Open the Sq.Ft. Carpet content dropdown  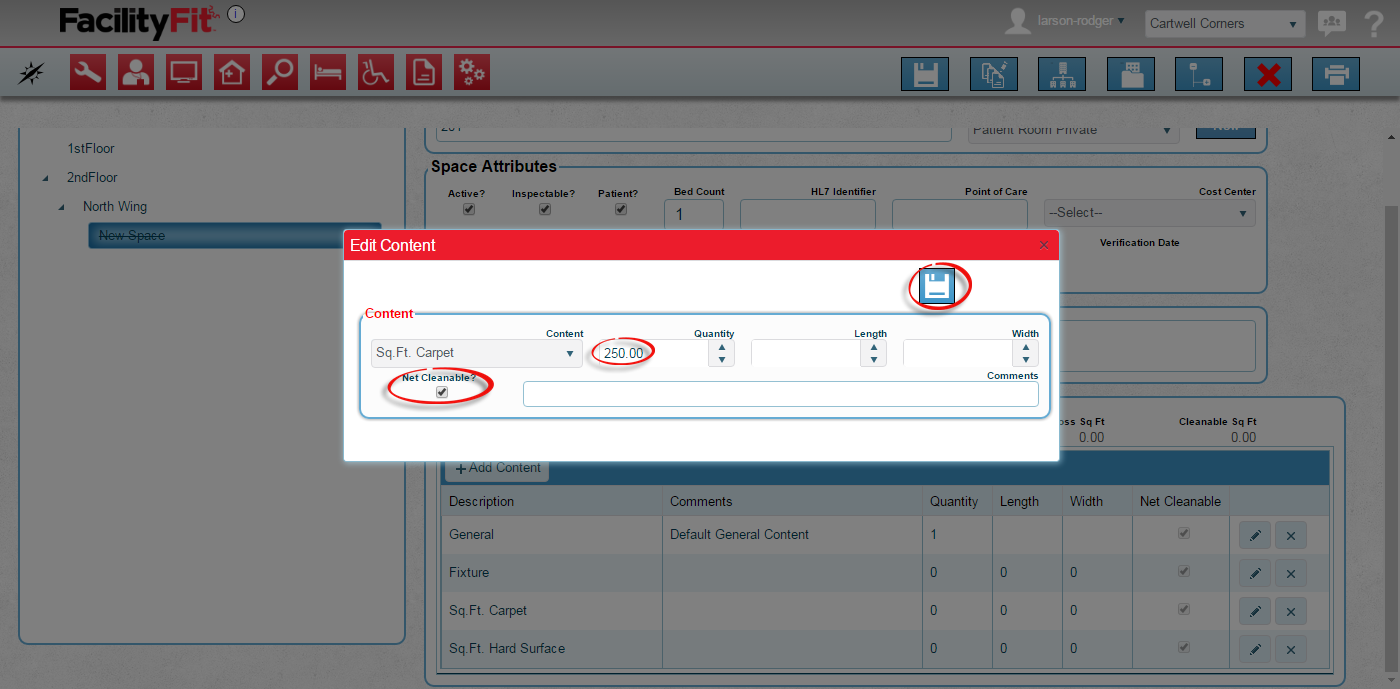coord(476,353)
